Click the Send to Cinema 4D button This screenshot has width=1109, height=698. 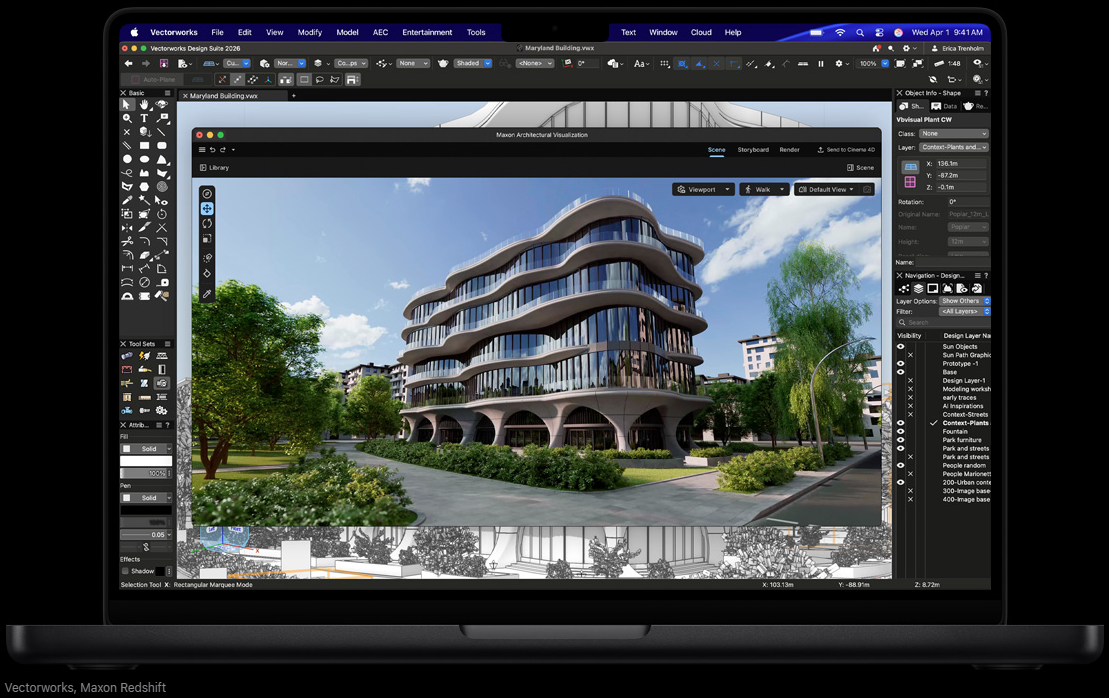(x=845, y=150)
